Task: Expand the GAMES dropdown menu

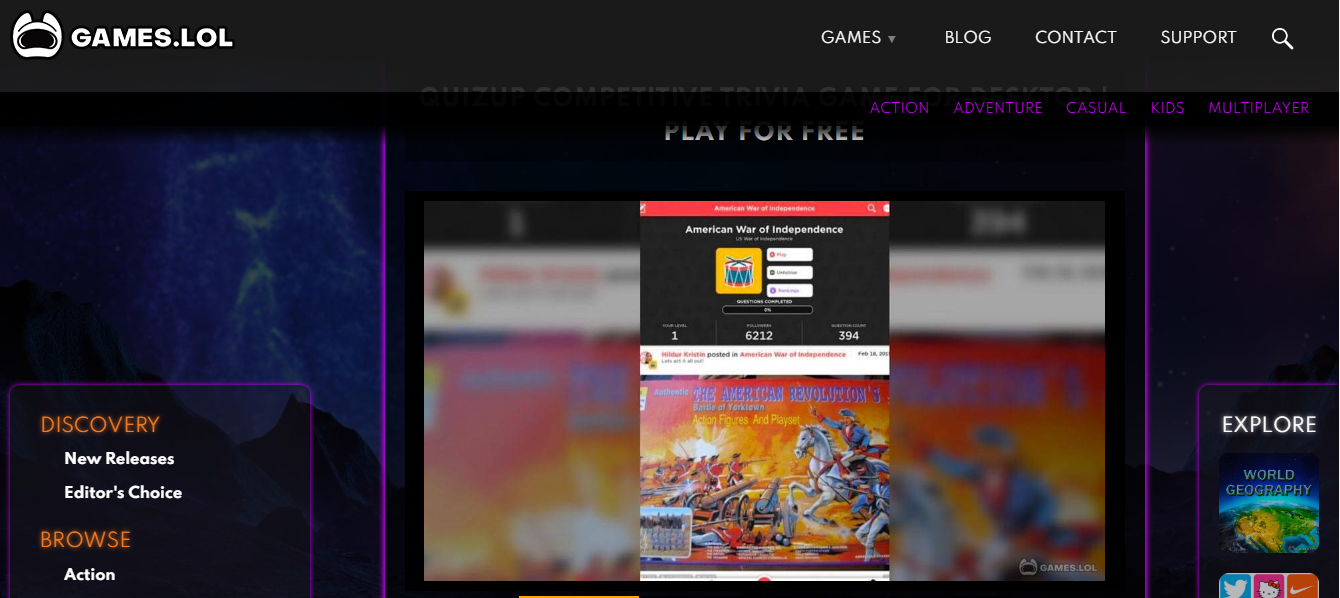Action: (858, 38)
